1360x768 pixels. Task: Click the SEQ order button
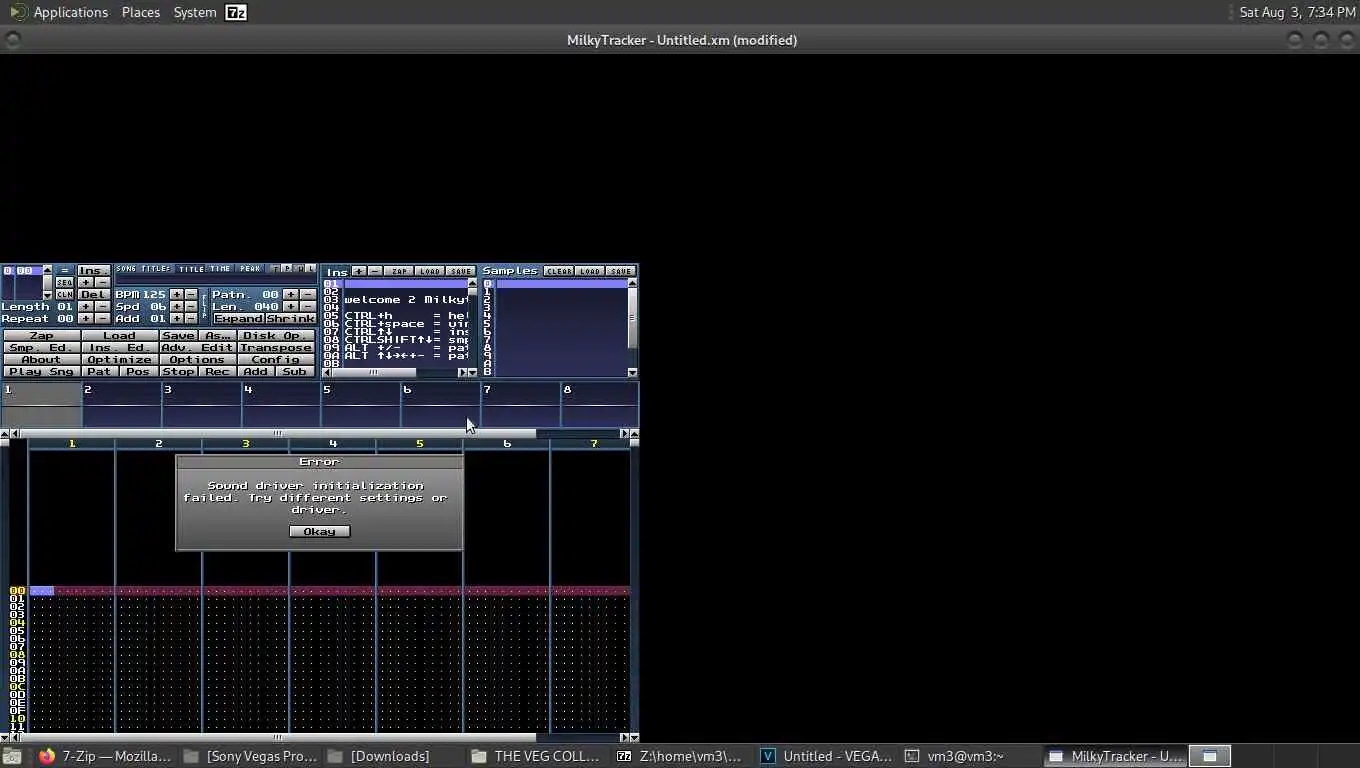(x=65, y=283)
